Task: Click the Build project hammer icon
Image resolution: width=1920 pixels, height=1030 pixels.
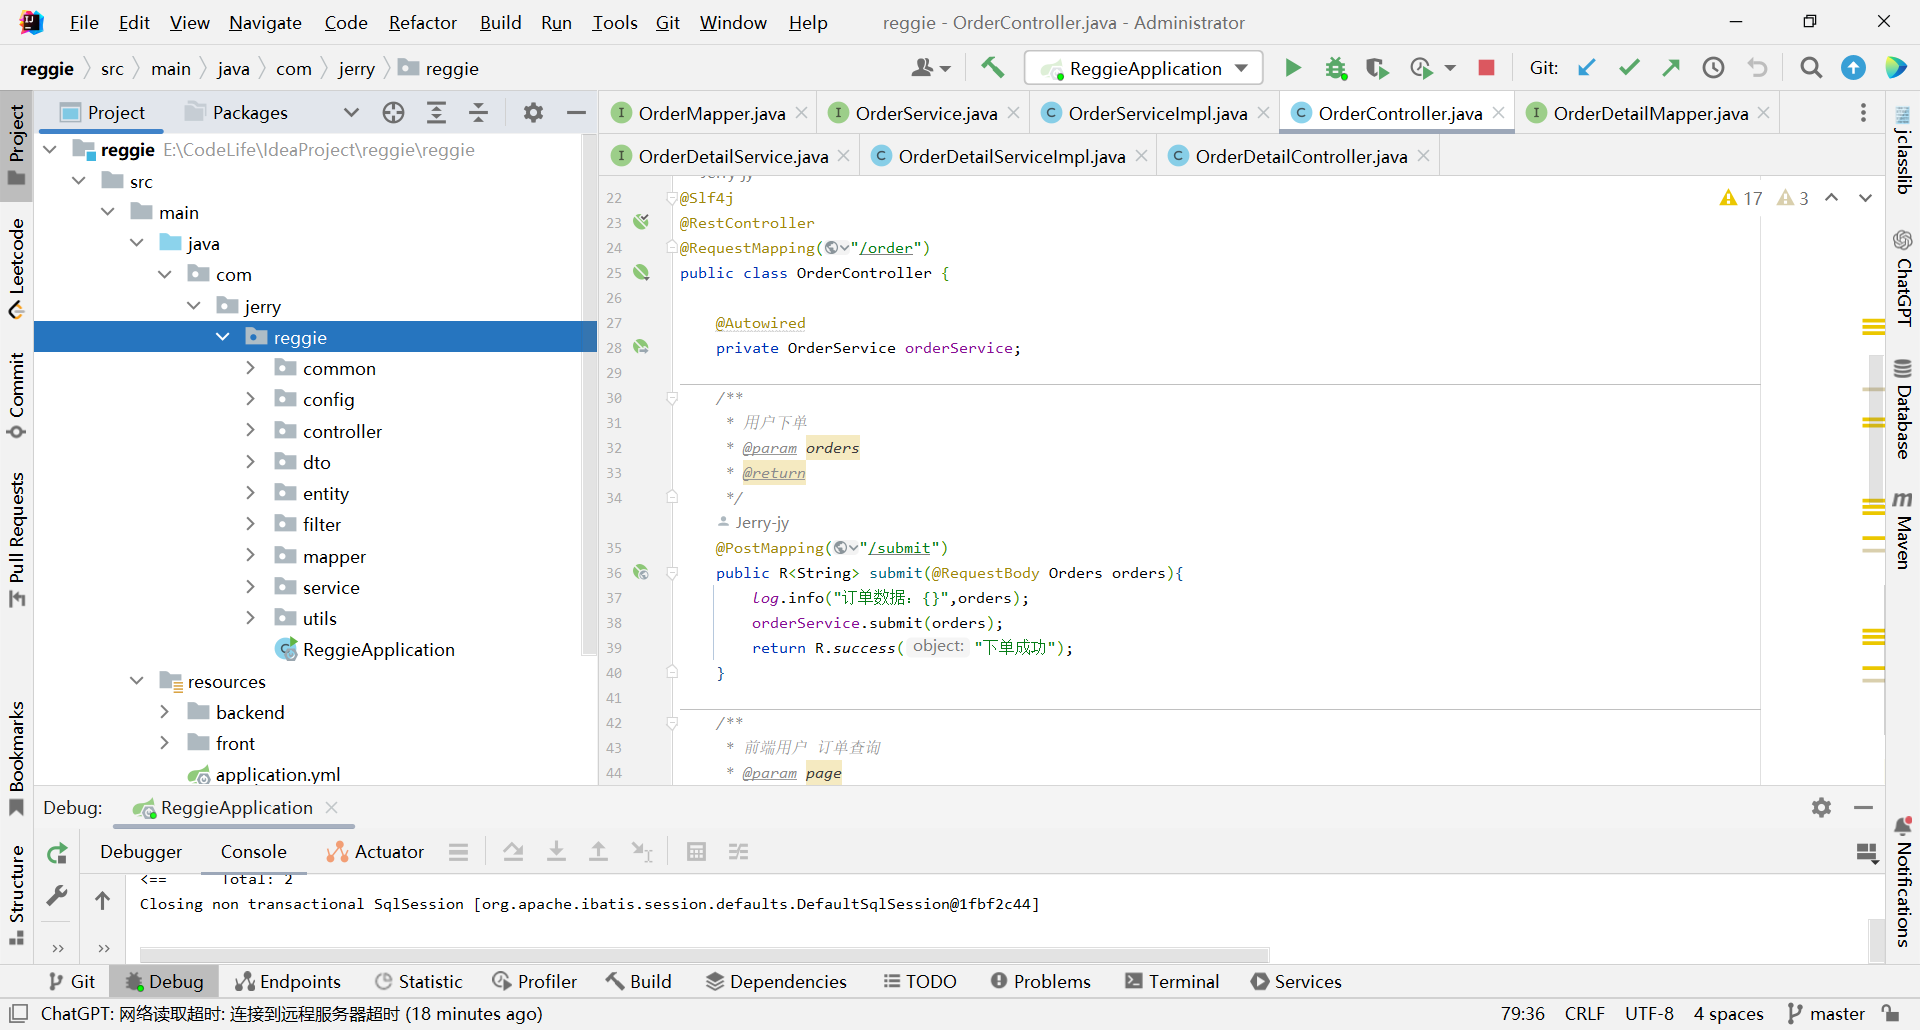Action: pos(992,68)
